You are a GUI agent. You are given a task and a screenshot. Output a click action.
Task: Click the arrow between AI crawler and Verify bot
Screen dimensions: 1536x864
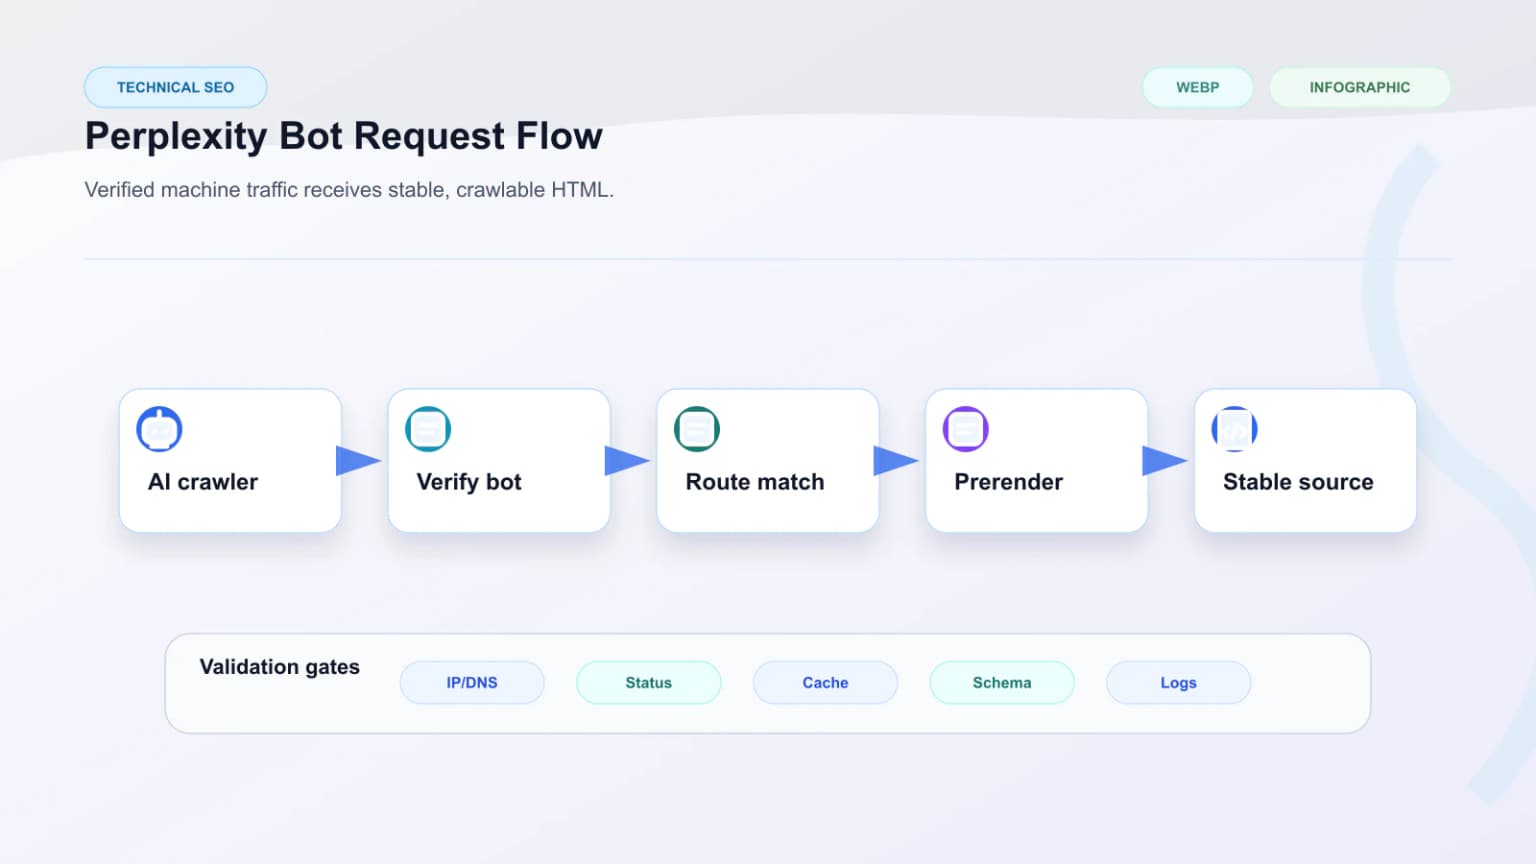(358, 461)
